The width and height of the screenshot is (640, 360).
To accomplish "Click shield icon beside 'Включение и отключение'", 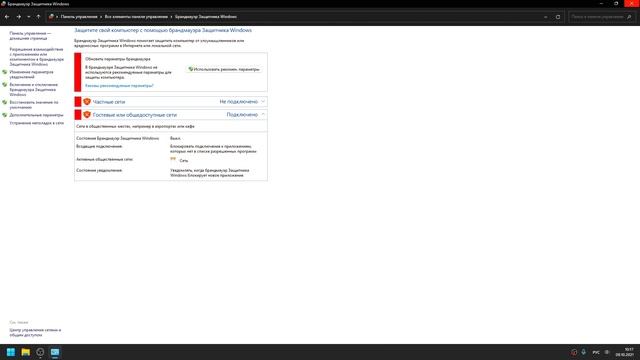I will click(4, 85).
